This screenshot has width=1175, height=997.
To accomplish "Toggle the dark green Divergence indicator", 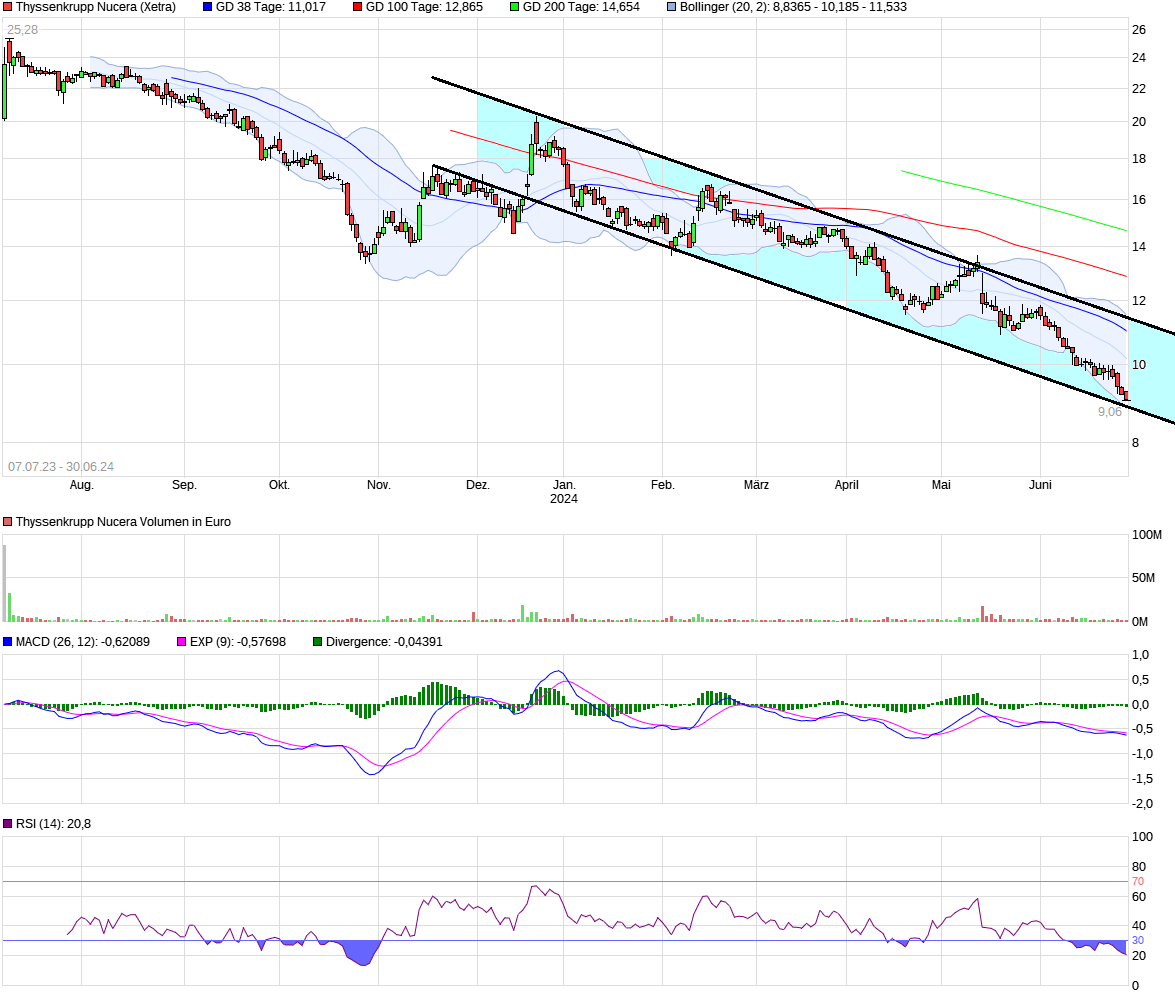I will click(317, 642).
